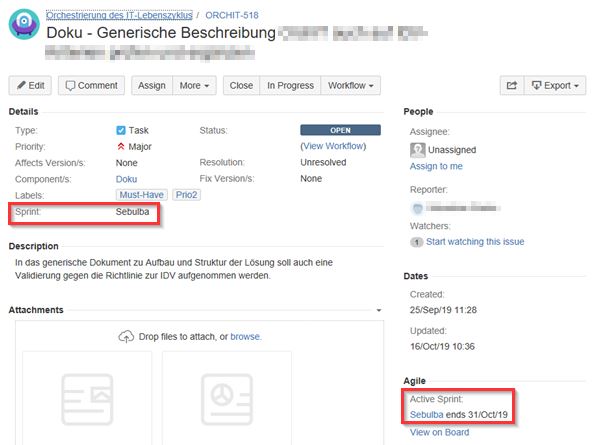Set issue to In Progress
Image resolution: width=599 pixels, height=445 pixels.
click(290, 85)
